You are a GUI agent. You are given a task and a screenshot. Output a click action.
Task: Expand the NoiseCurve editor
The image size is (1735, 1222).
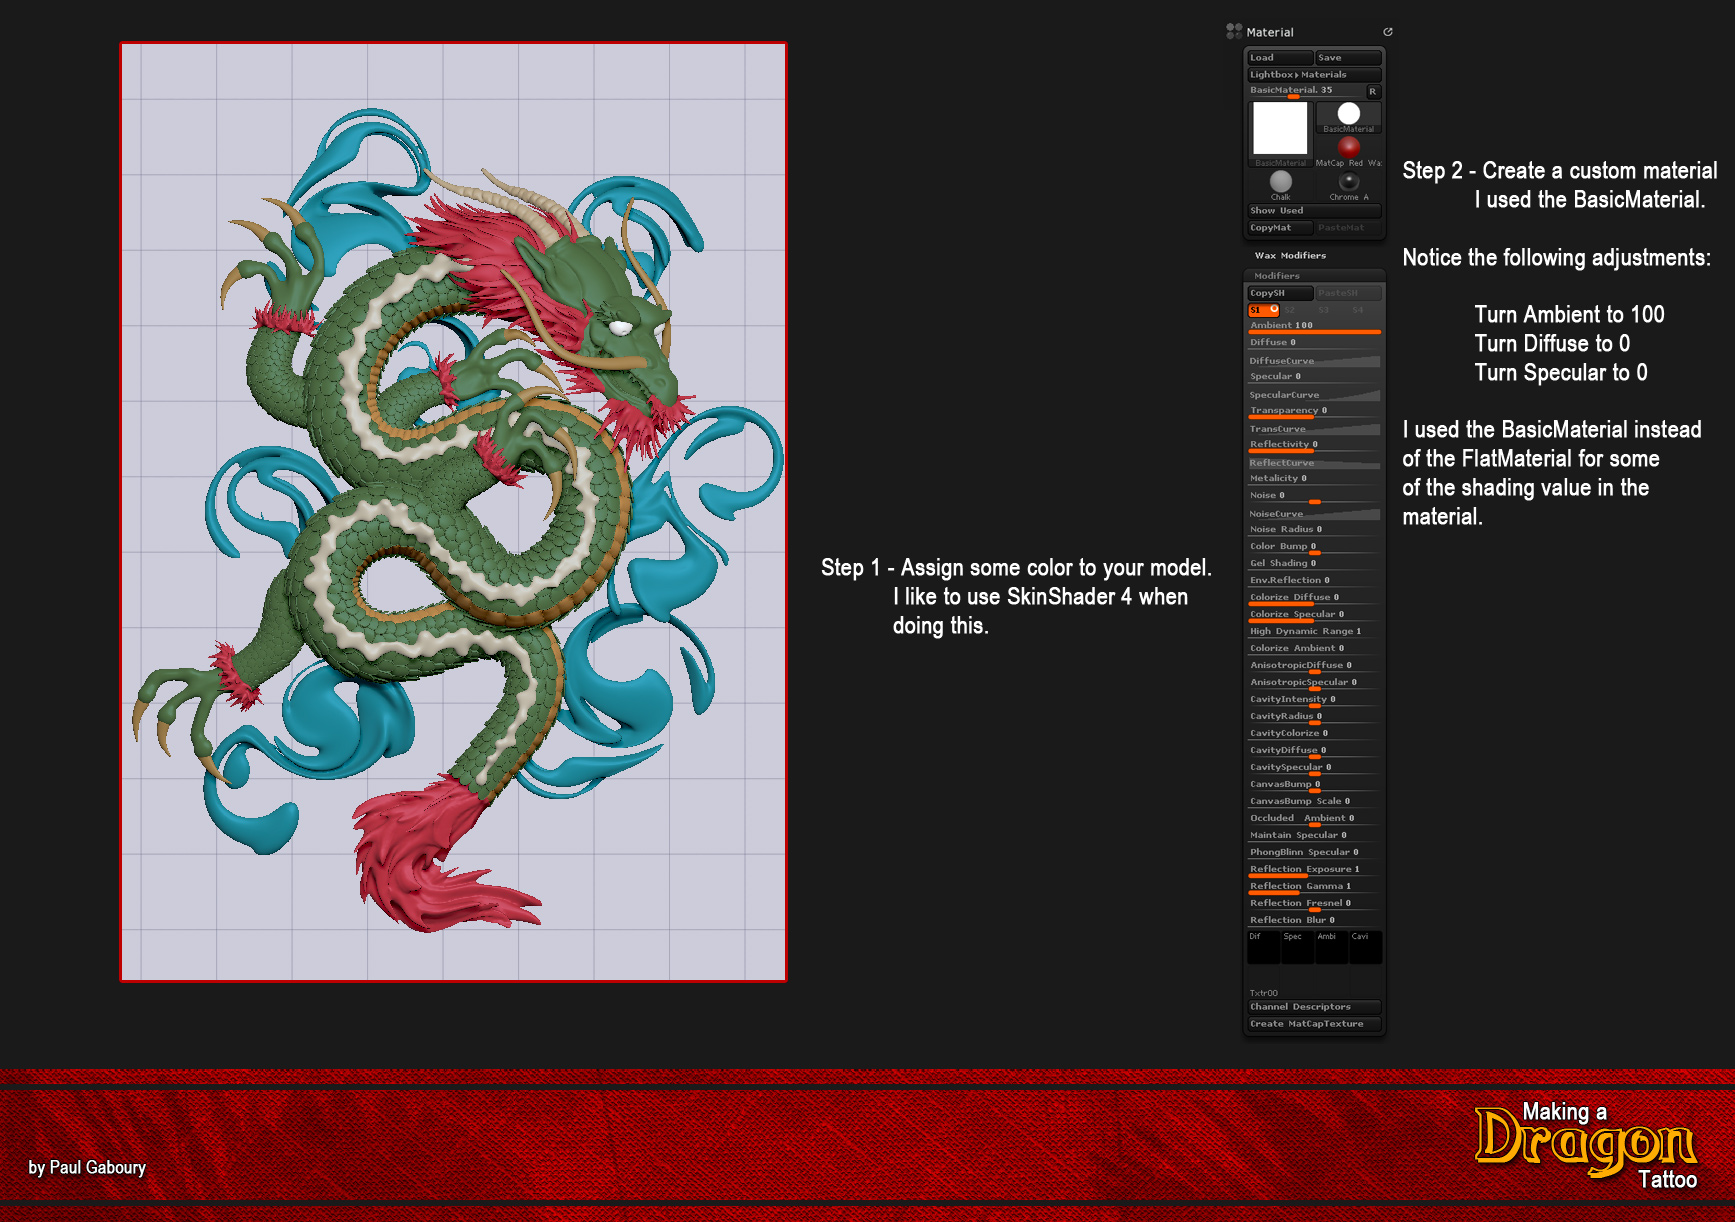coord(1314,513)
